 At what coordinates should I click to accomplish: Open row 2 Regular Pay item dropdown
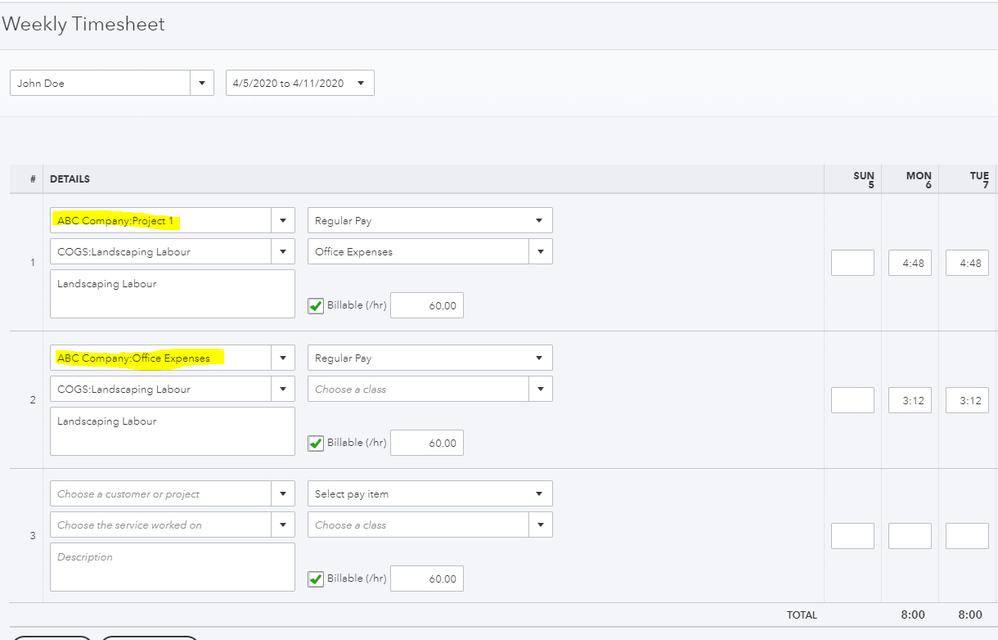tap(430, 358)
